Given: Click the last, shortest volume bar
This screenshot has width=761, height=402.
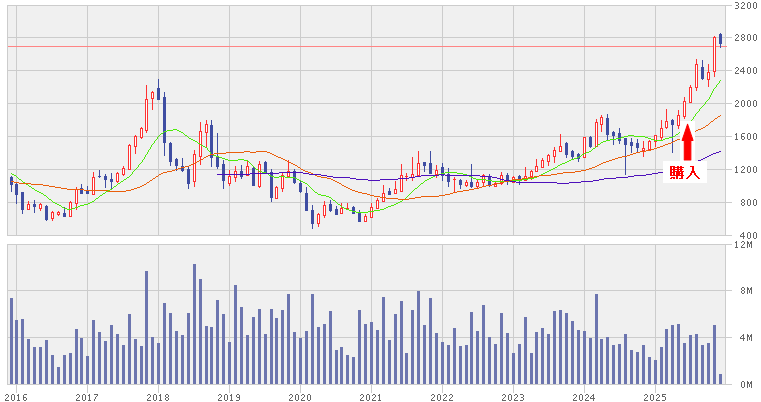Looking at the screenshot, I should 720,379.
